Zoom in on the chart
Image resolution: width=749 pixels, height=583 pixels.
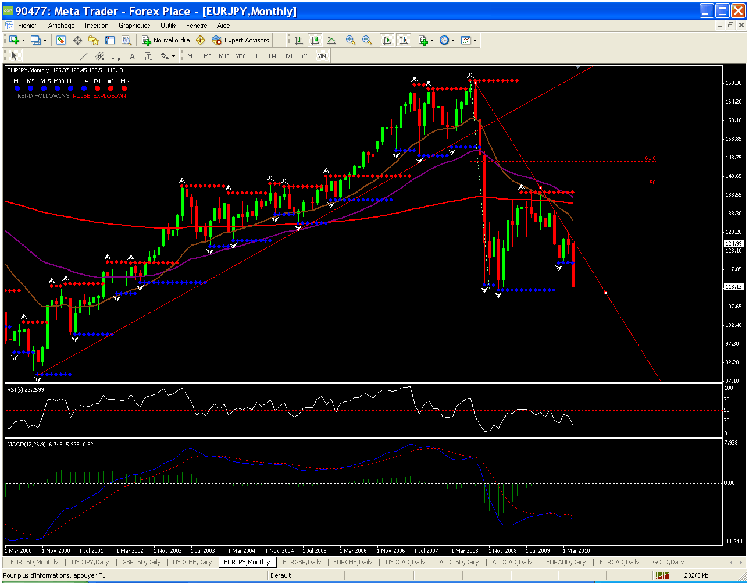(x=350, y=40)
